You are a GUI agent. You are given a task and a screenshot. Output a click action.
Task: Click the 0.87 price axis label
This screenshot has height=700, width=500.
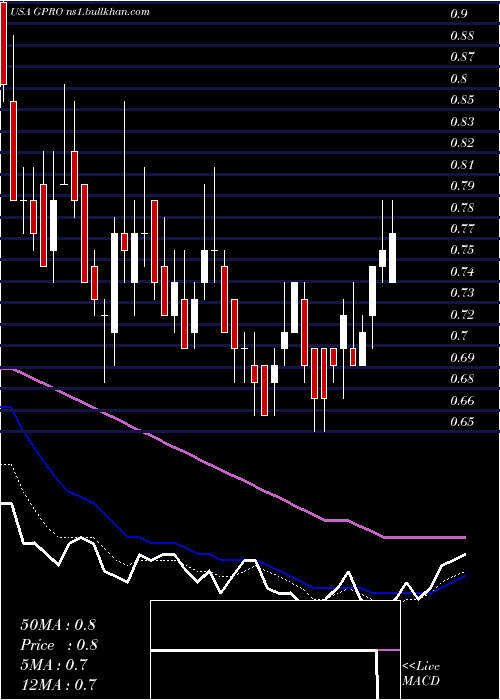[462, 57]
